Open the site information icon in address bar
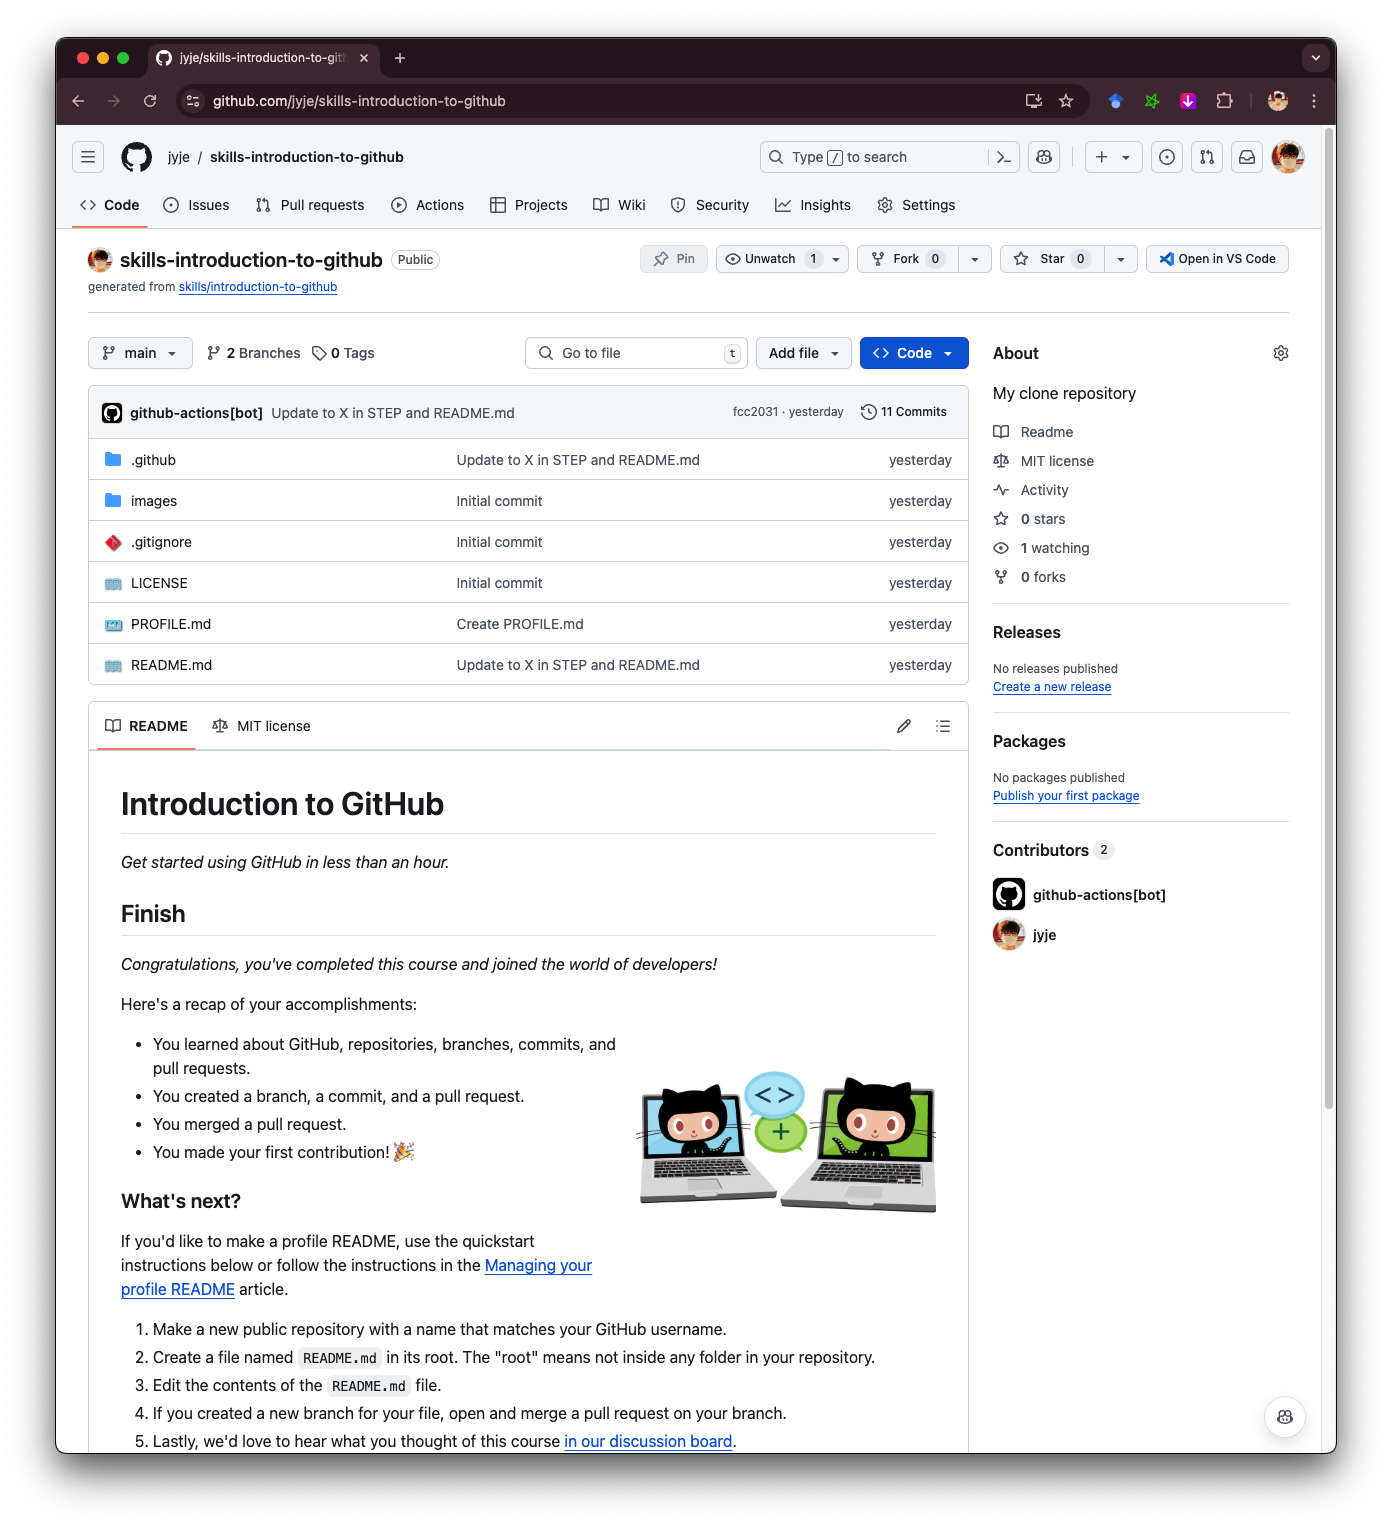Screen dimensions: 1392x1527 click(x=193, y=101)
